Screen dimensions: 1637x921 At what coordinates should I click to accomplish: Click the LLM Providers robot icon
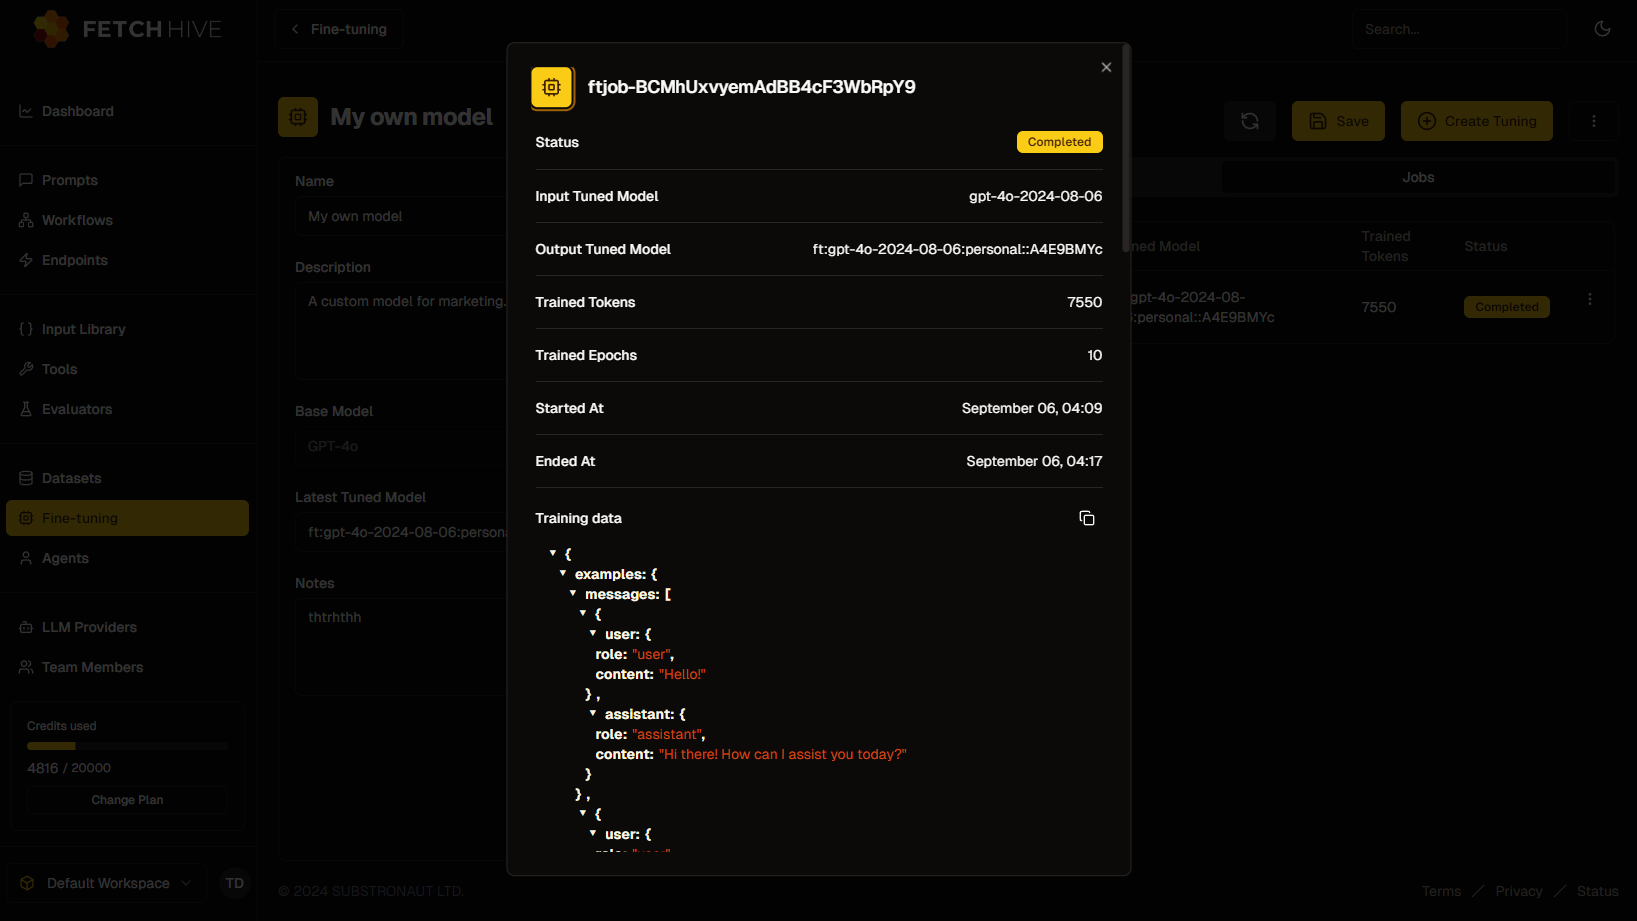click(x=26, y=627)
